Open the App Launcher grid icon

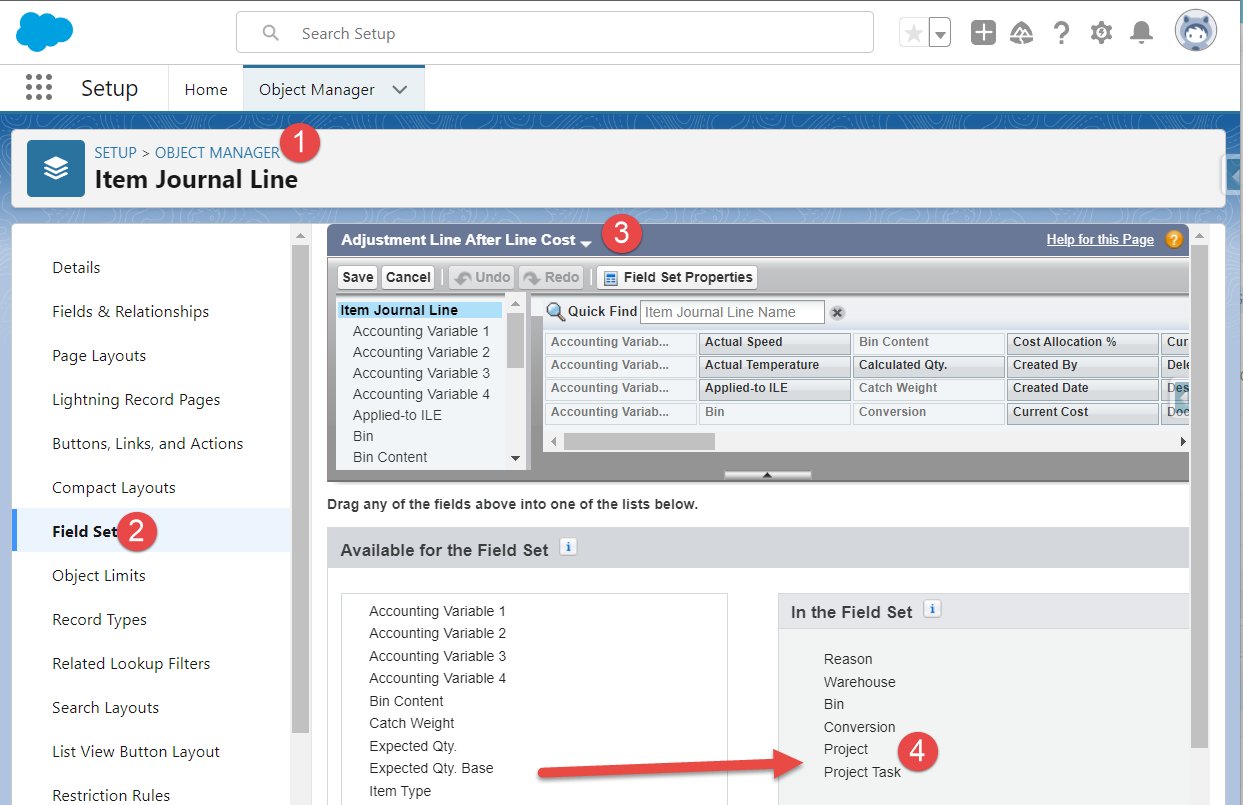38,88
